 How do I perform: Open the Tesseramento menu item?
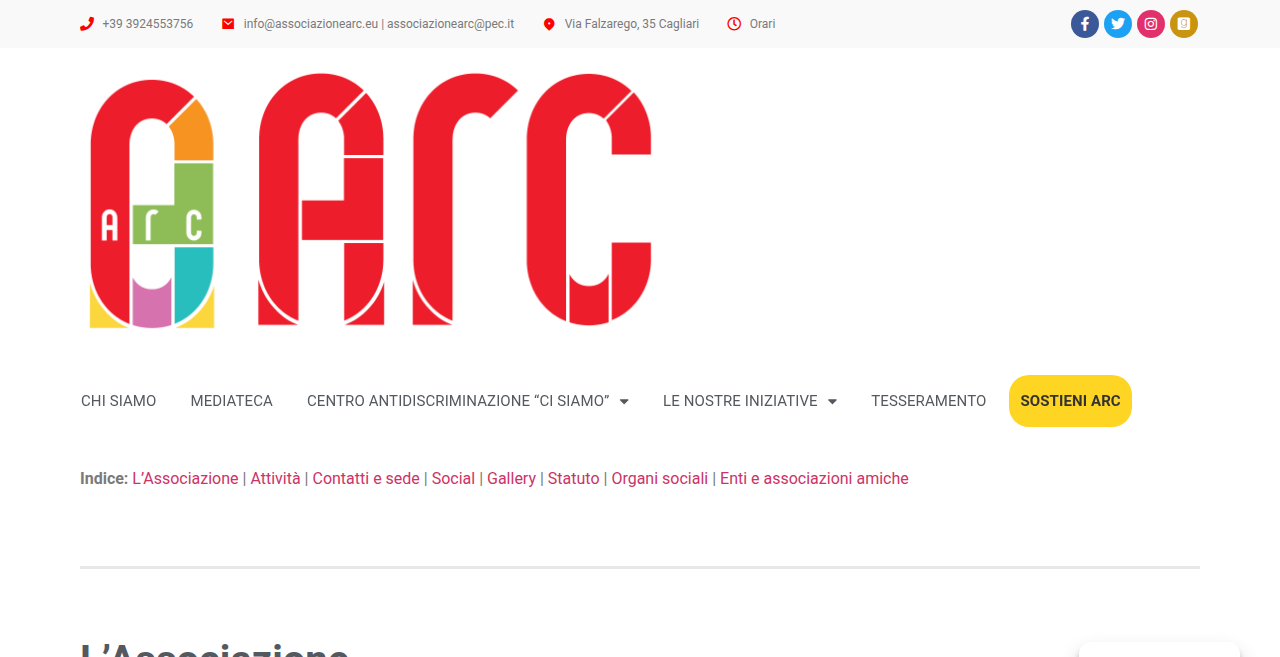928,401
